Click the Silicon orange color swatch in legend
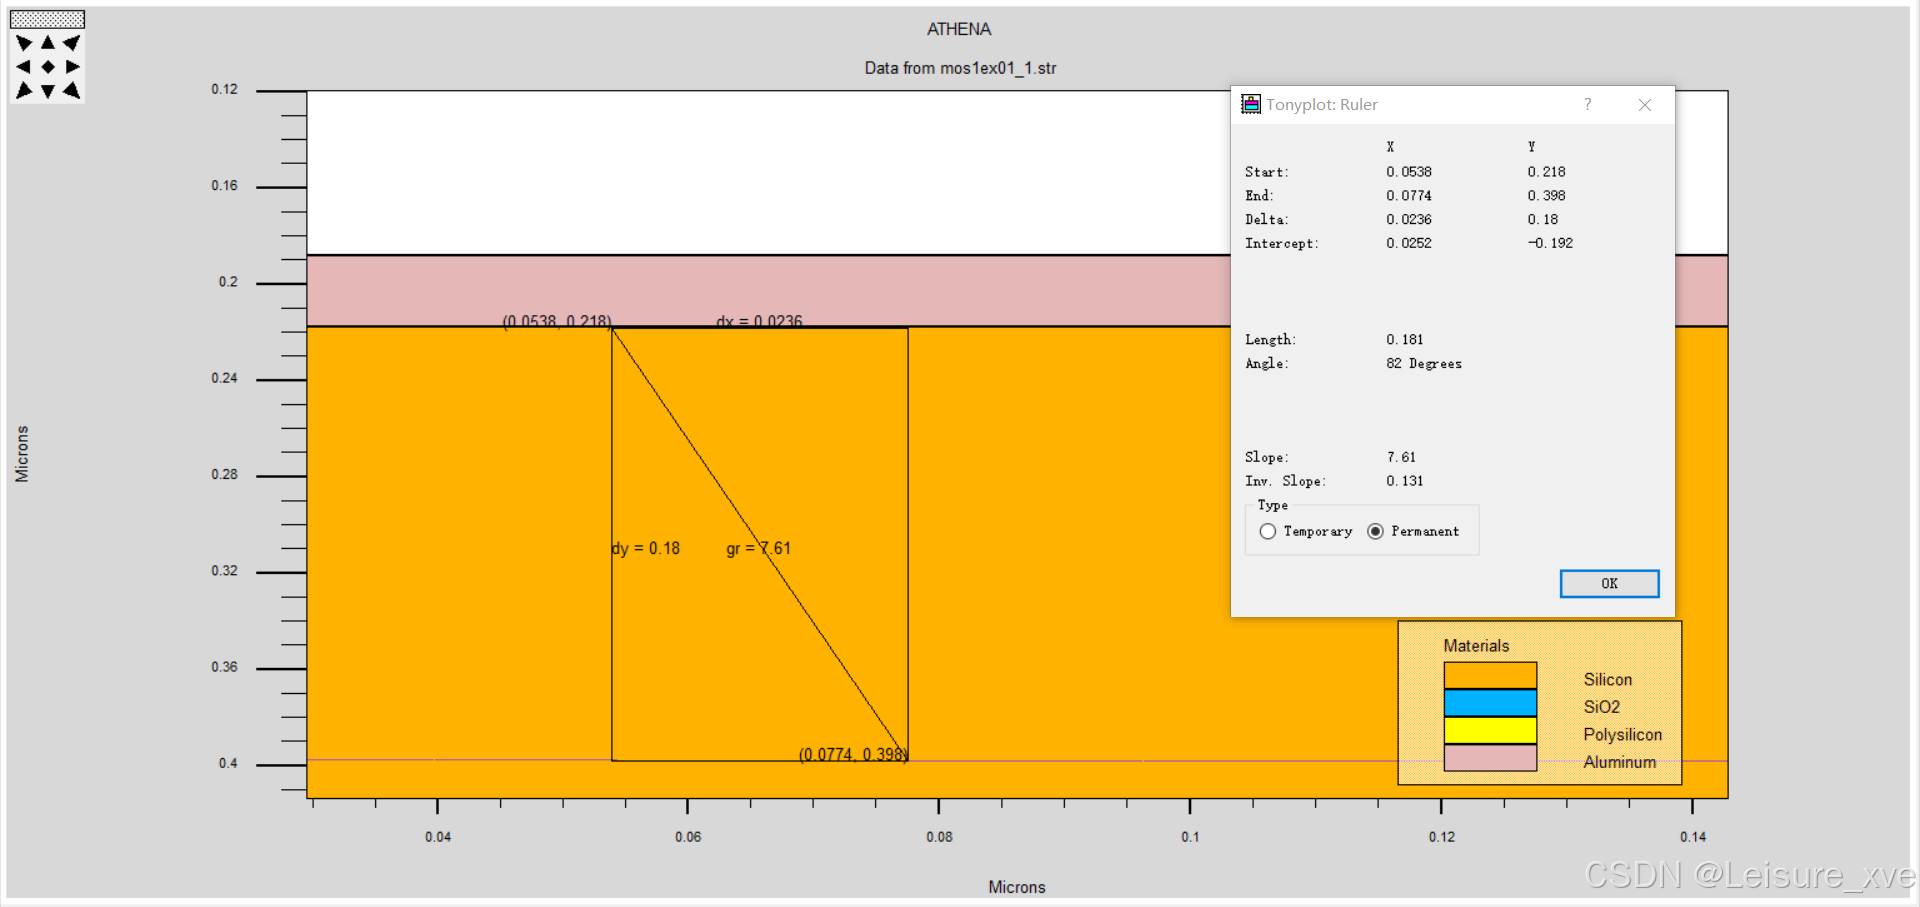Screen dimensions: 1920x907 (1490, 675)
